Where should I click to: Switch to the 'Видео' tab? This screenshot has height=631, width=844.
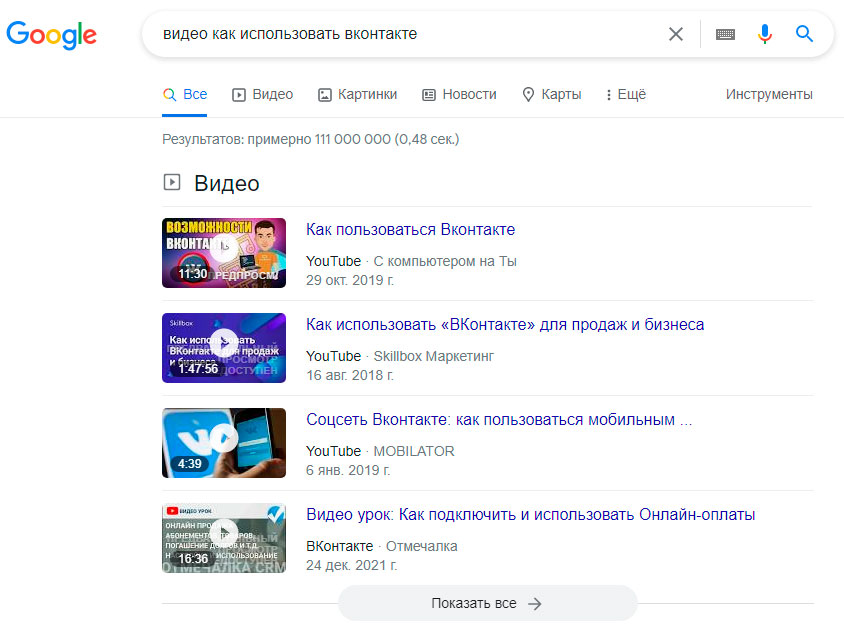[263, 94]
